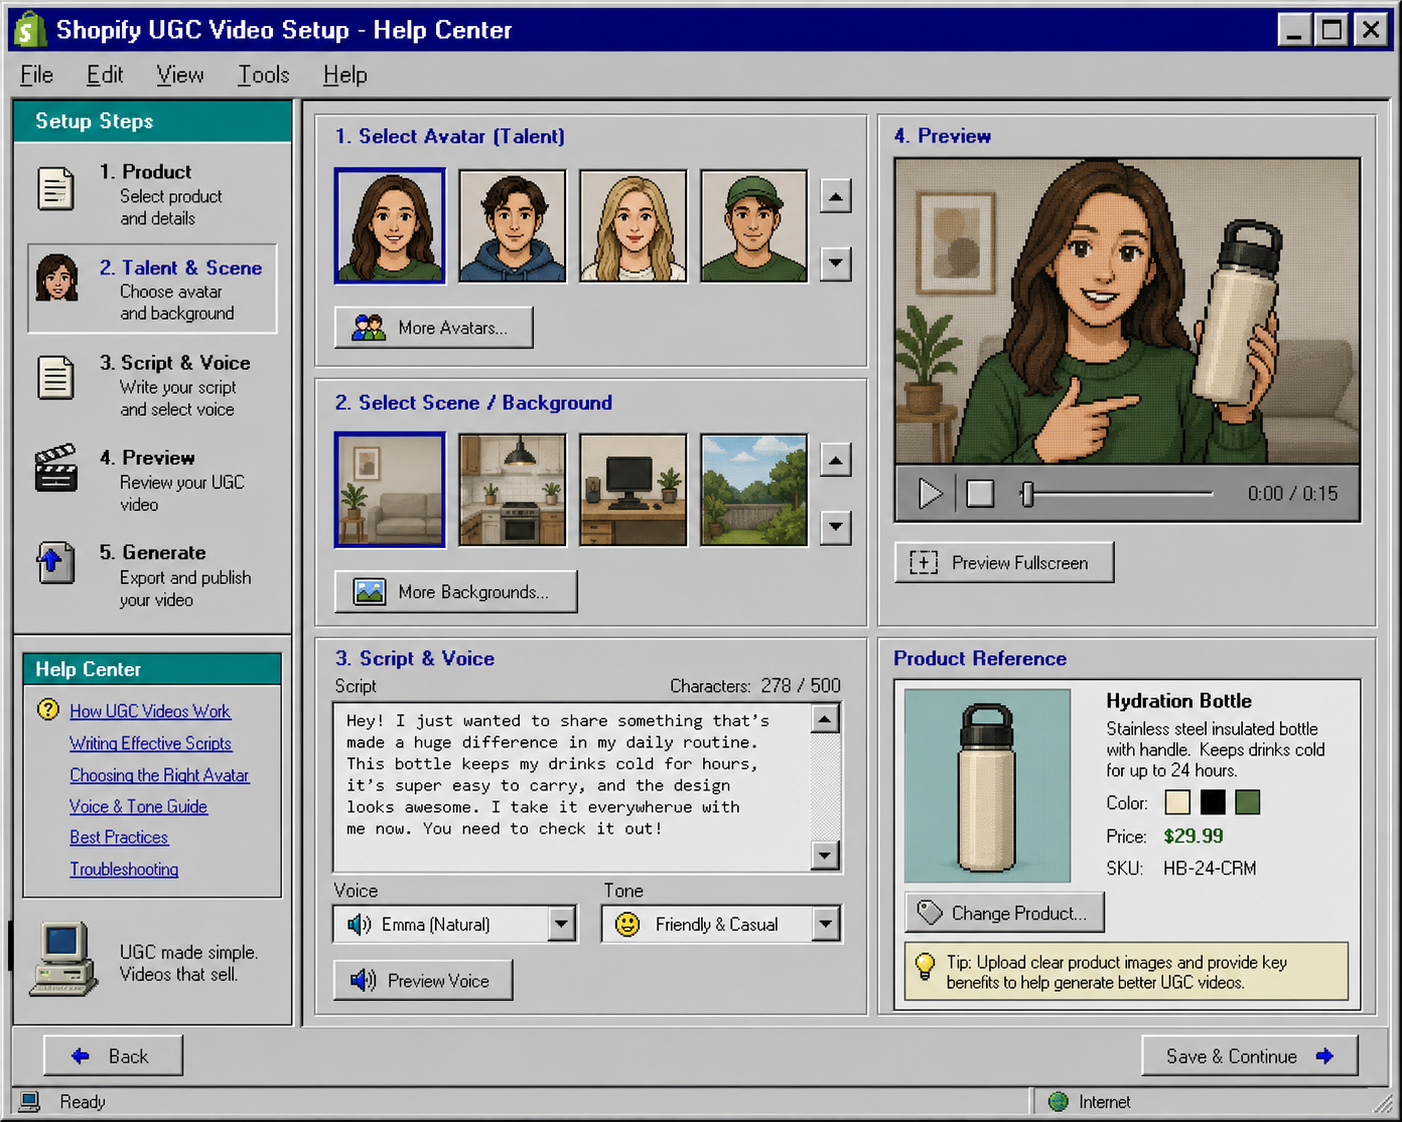Click the Preview Voice button
This screenshot has width=1402, height=1122.
click(x=423, y=981)
